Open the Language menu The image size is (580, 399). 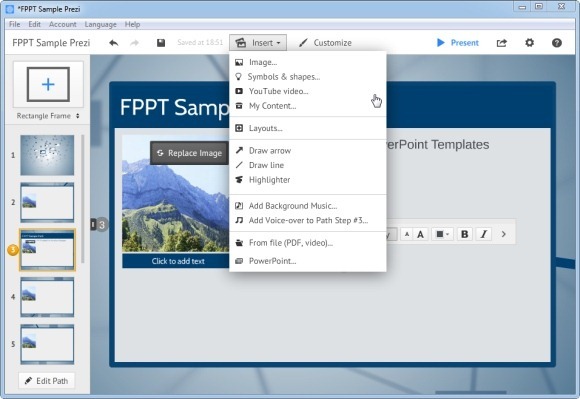[x=100, y=24]
